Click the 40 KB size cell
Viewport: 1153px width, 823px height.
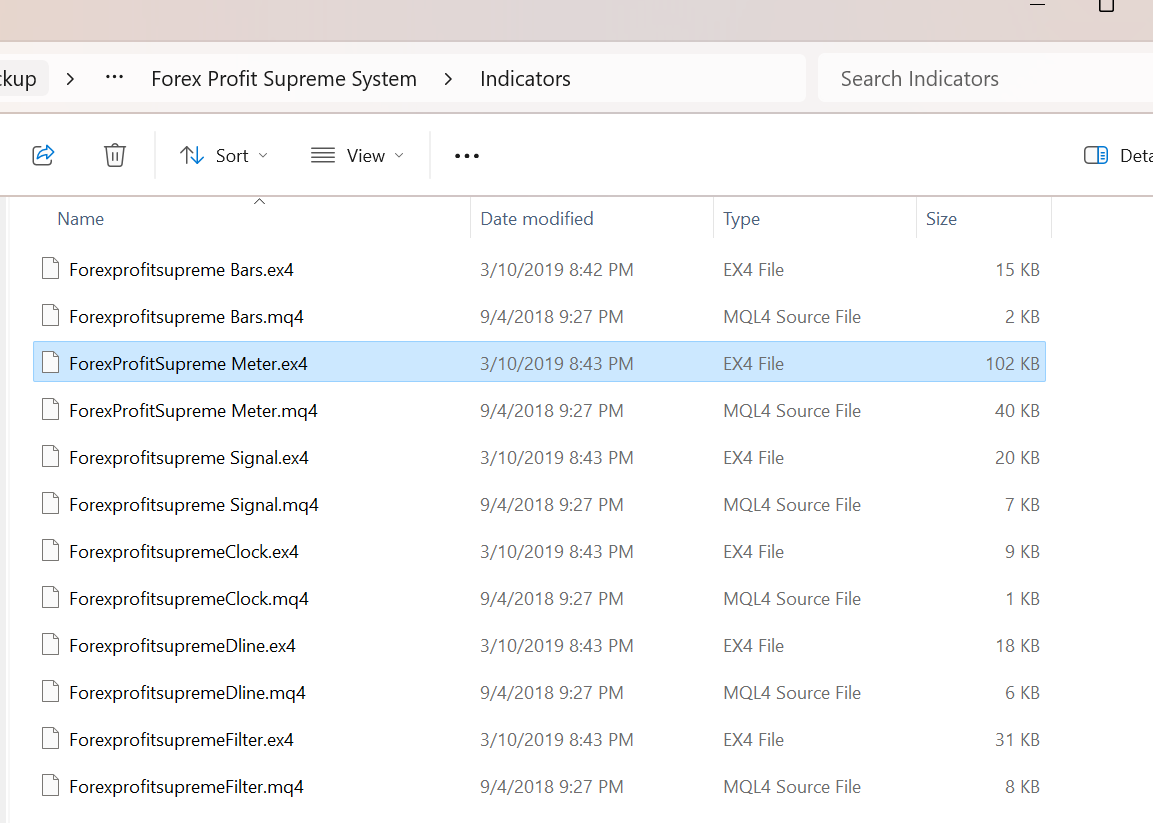pos(1018,410)
